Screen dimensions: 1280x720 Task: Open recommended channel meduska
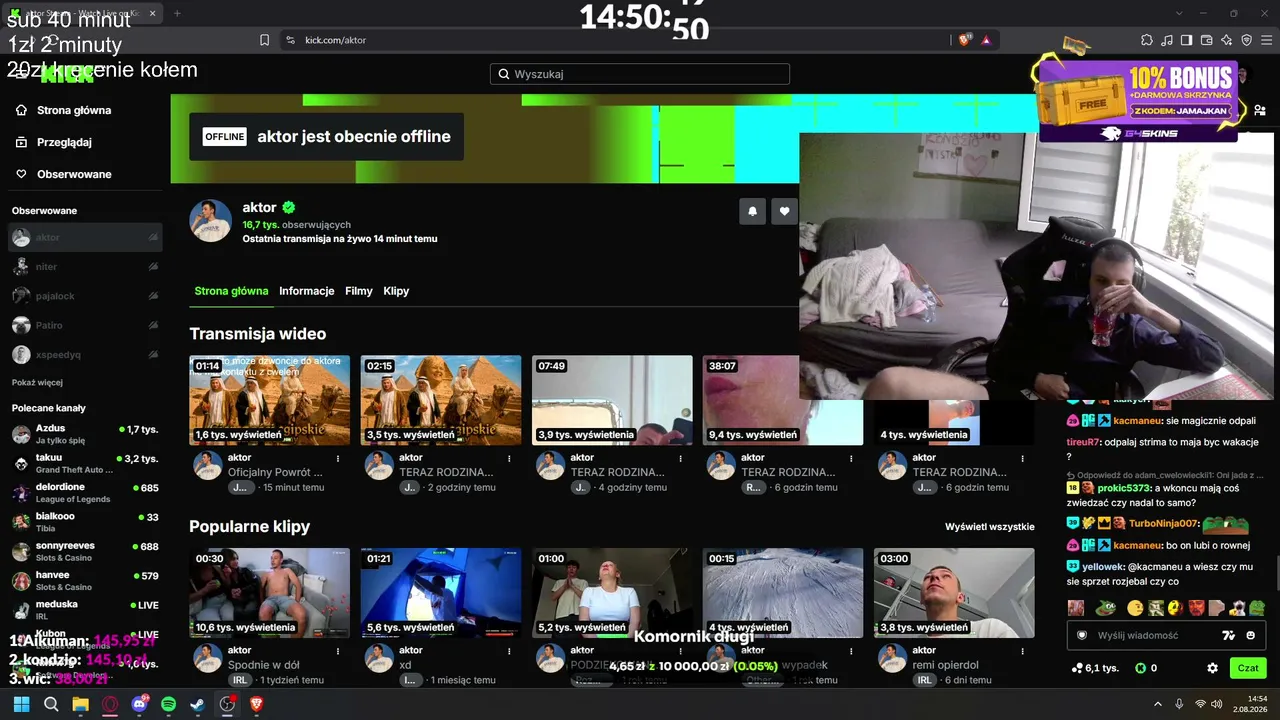click(x=85, y=610)
